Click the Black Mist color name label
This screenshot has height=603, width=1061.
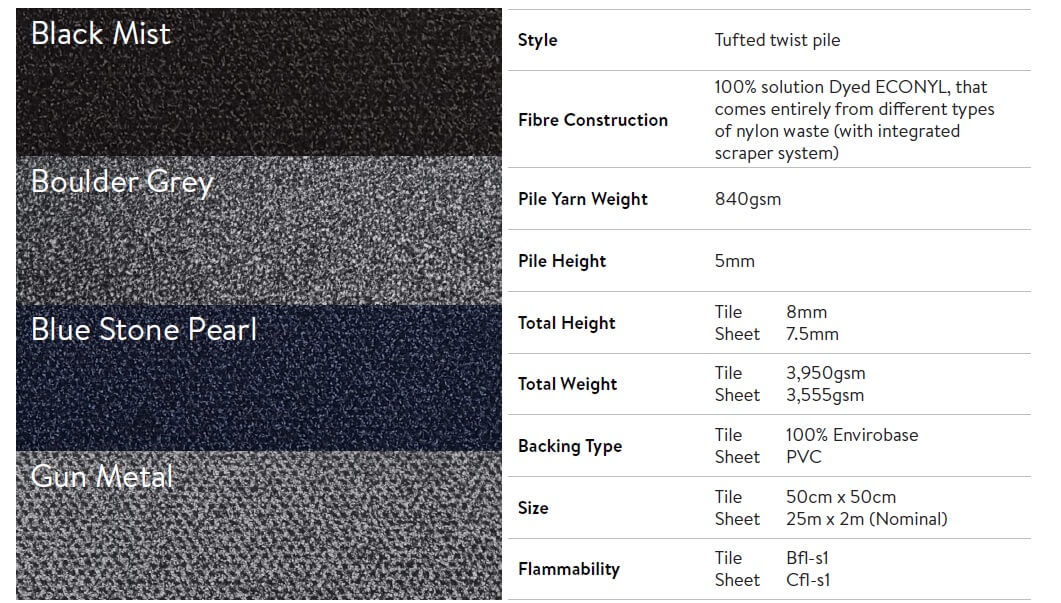[100, 33]
